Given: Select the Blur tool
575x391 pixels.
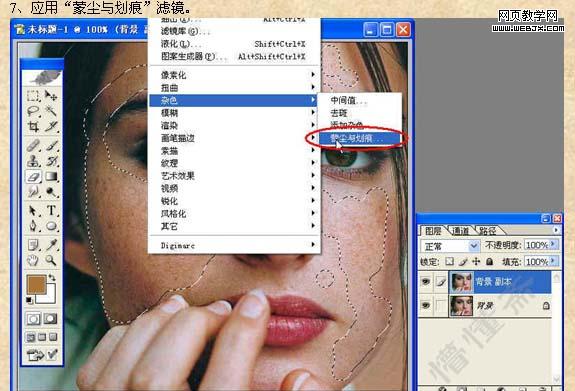Looking at the screenshot, I should point(33,191).
